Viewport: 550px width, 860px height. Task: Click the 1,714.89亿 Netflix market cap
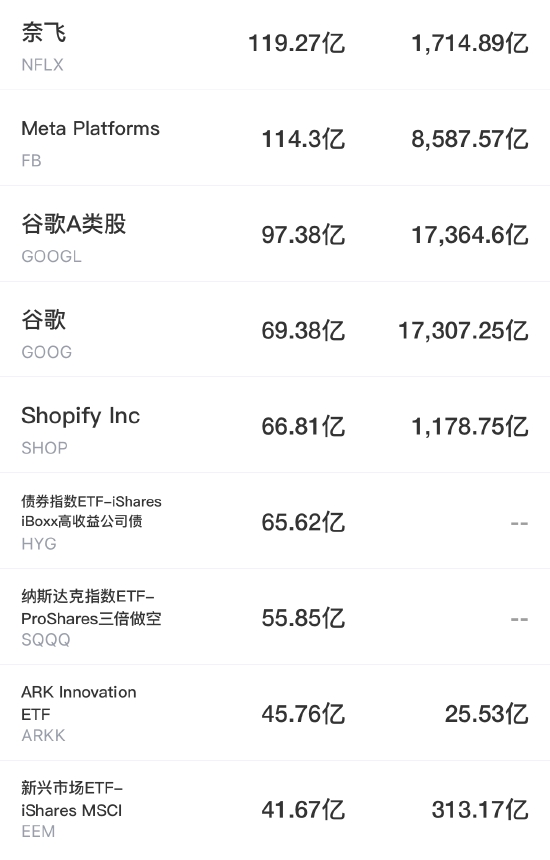point(470,43)
